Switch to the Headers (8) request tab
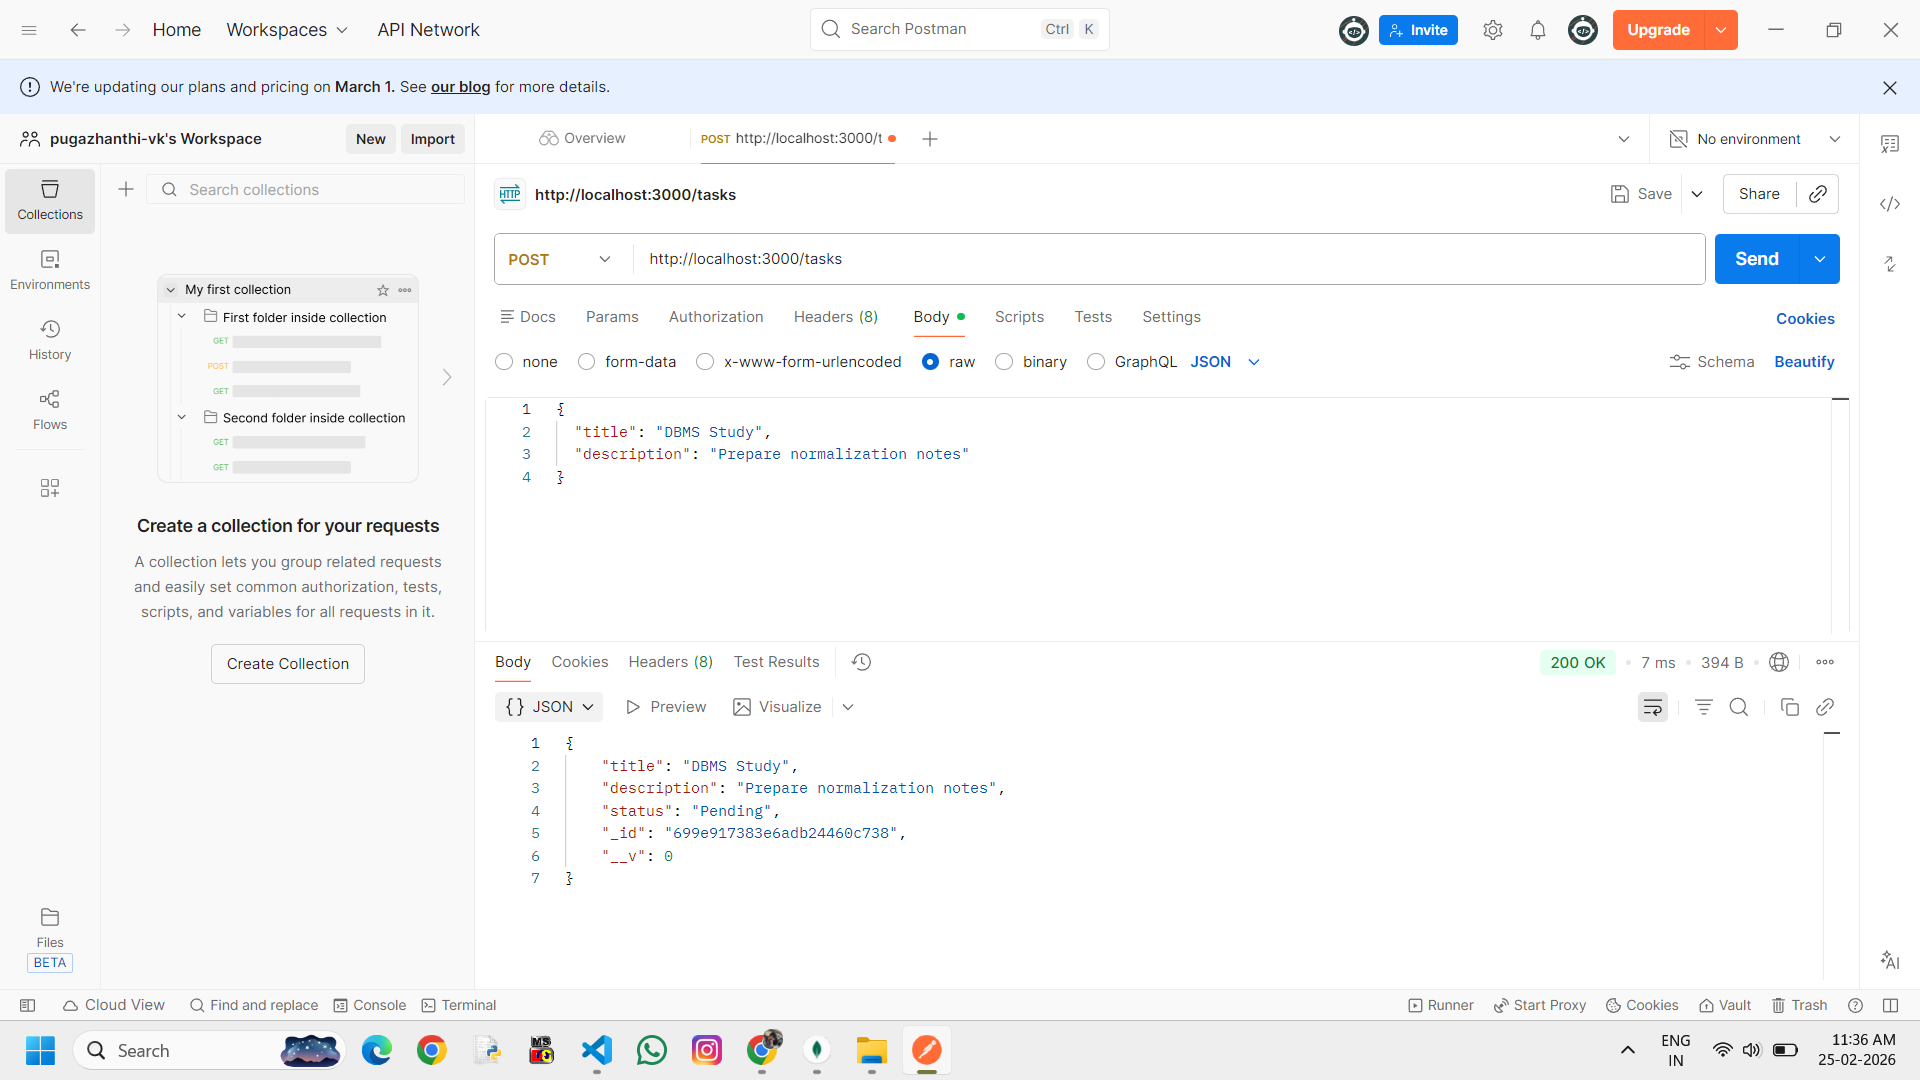 [x=835, y=317]
